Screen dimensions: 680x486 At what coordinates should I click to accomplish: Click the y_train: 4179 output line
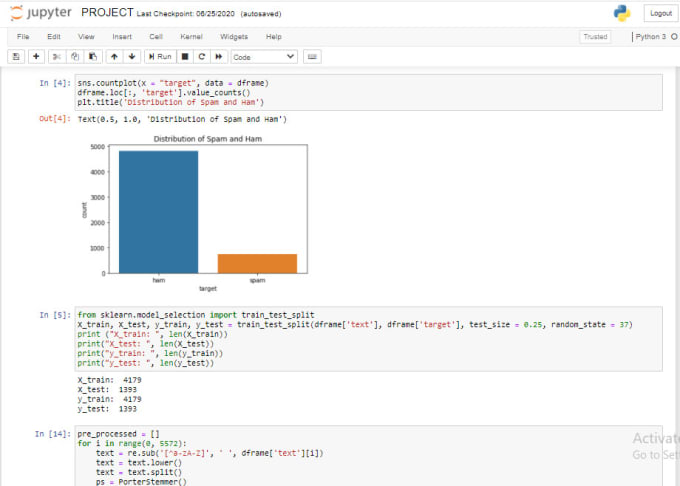109,399
